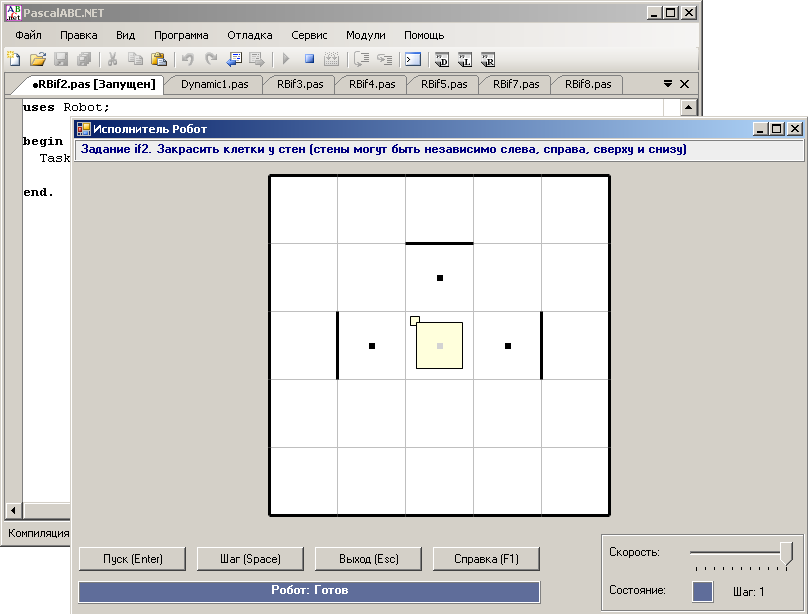Switch to the RBif4.pas tab
This screenshot has width=808, height=614.
pos(372,84)
